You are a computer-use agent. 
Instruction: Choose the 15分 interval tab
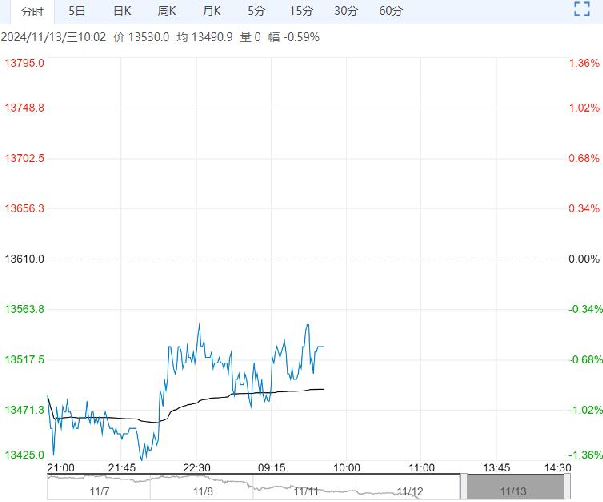click(x=301, y=11)
